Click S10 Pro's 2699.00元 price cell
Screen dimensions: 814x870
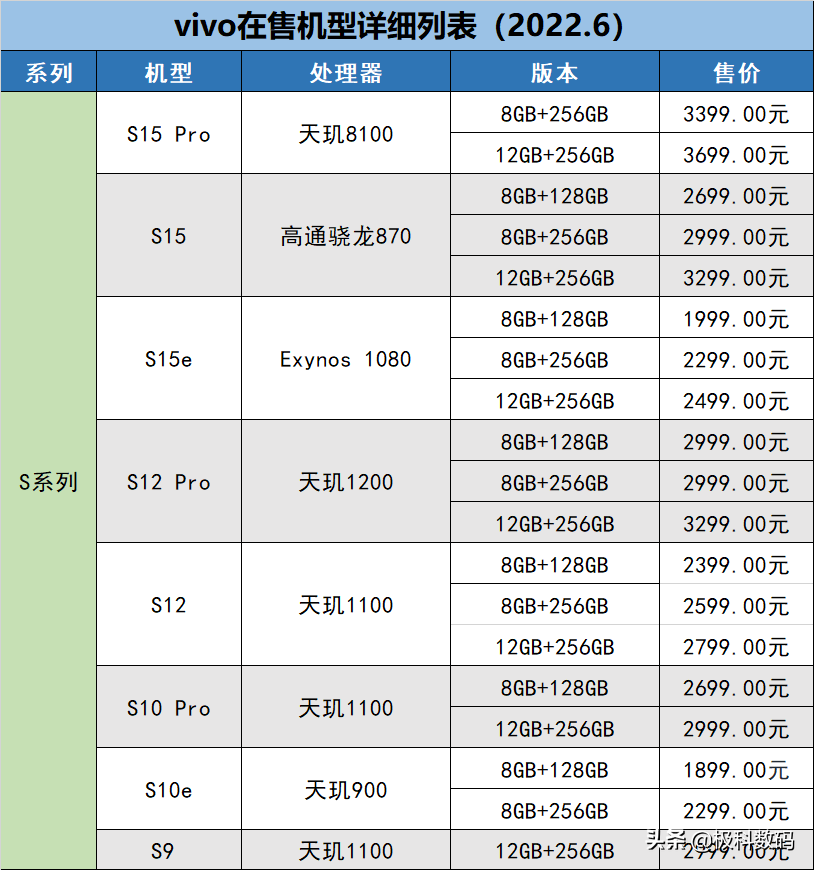click(x=737, y=687)
